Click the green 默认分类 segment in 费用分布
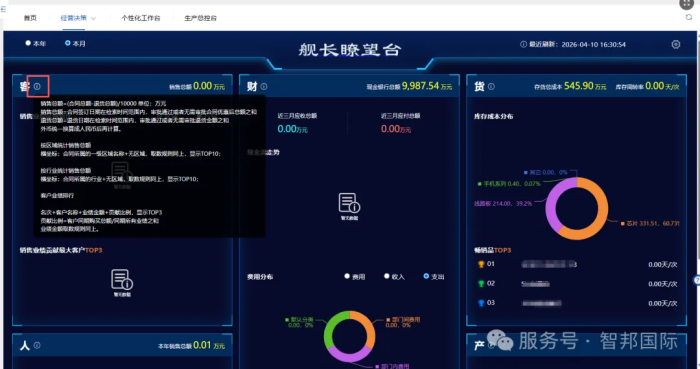This screenshot has width=700, height=369. pyautogui.click(x=329, y=331)
